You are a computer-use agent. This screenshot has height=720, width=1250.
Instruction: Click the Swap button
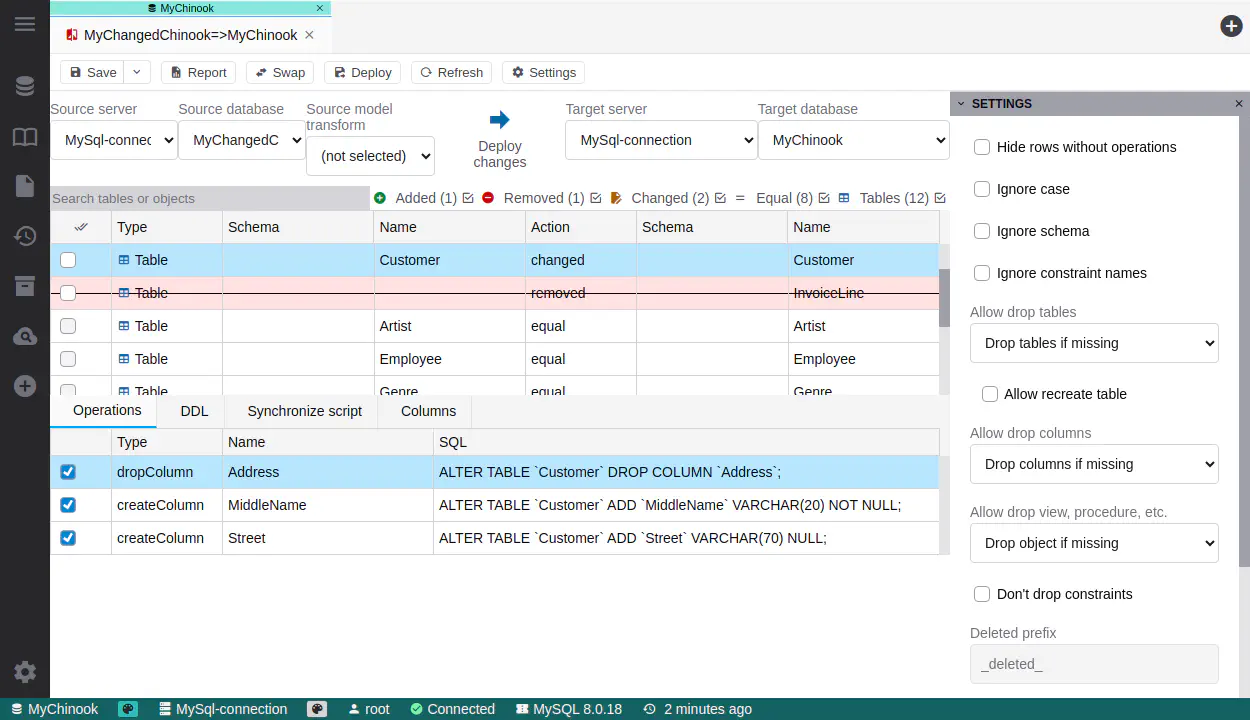[279, 72]
